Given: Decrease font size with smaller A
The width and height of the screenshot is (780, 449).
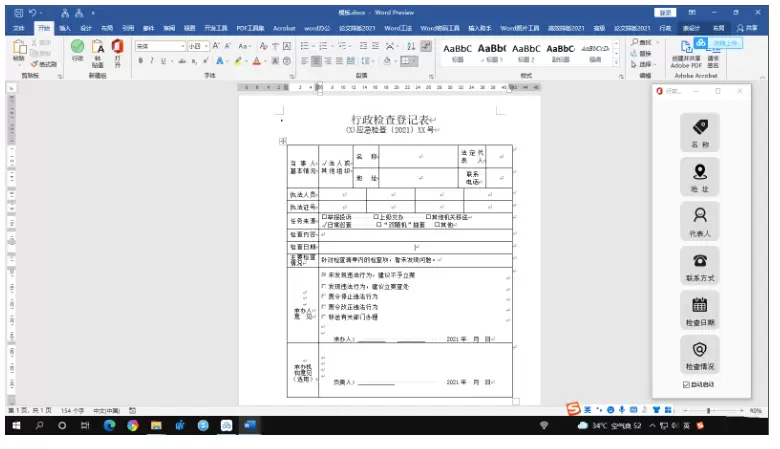Looking at the screenshot, I should pos(227,46).
